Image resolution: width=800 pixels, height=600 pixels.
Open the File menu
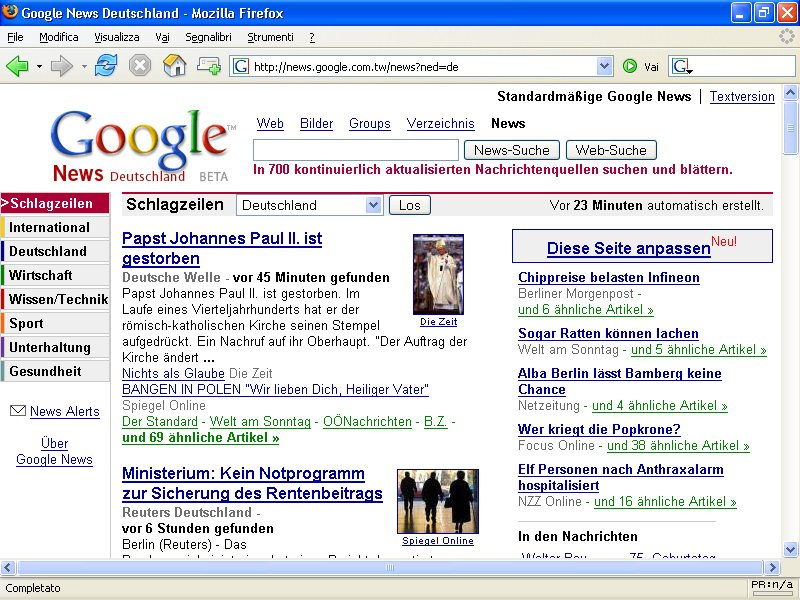click(x=15, y=37)
